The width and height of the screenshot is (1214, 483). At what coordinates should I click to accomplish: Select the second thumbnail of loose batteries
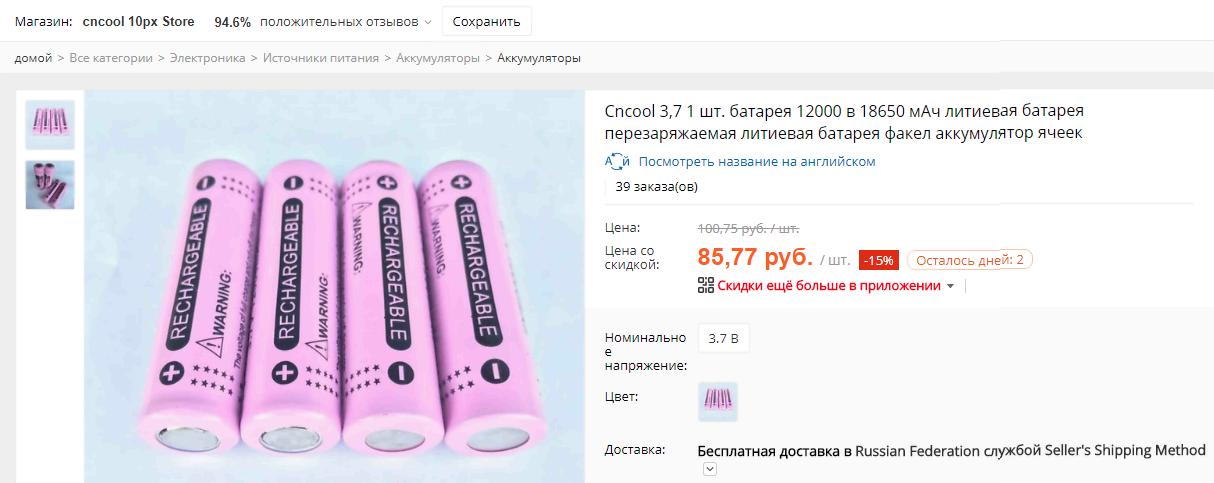pyautogui.click(x=50, y=185)
